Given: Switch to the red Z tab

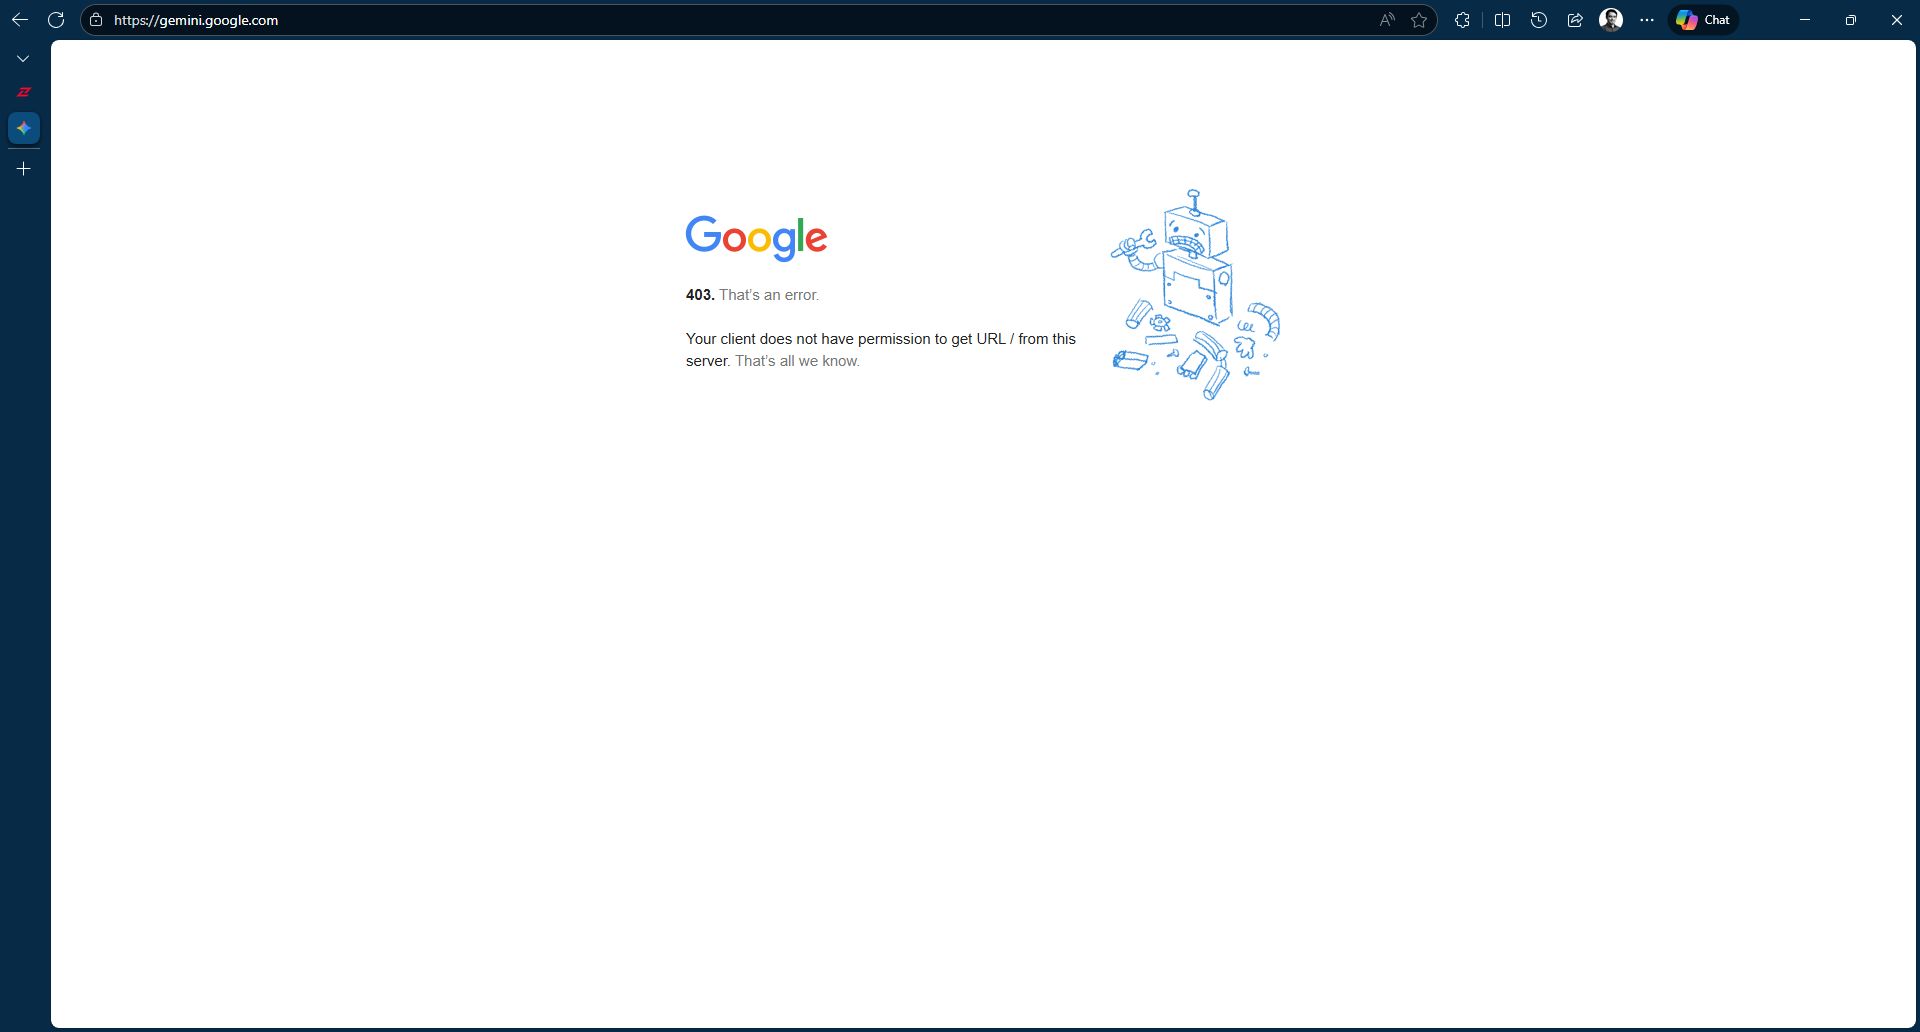Looking at the screenshot, I should 24,92.
